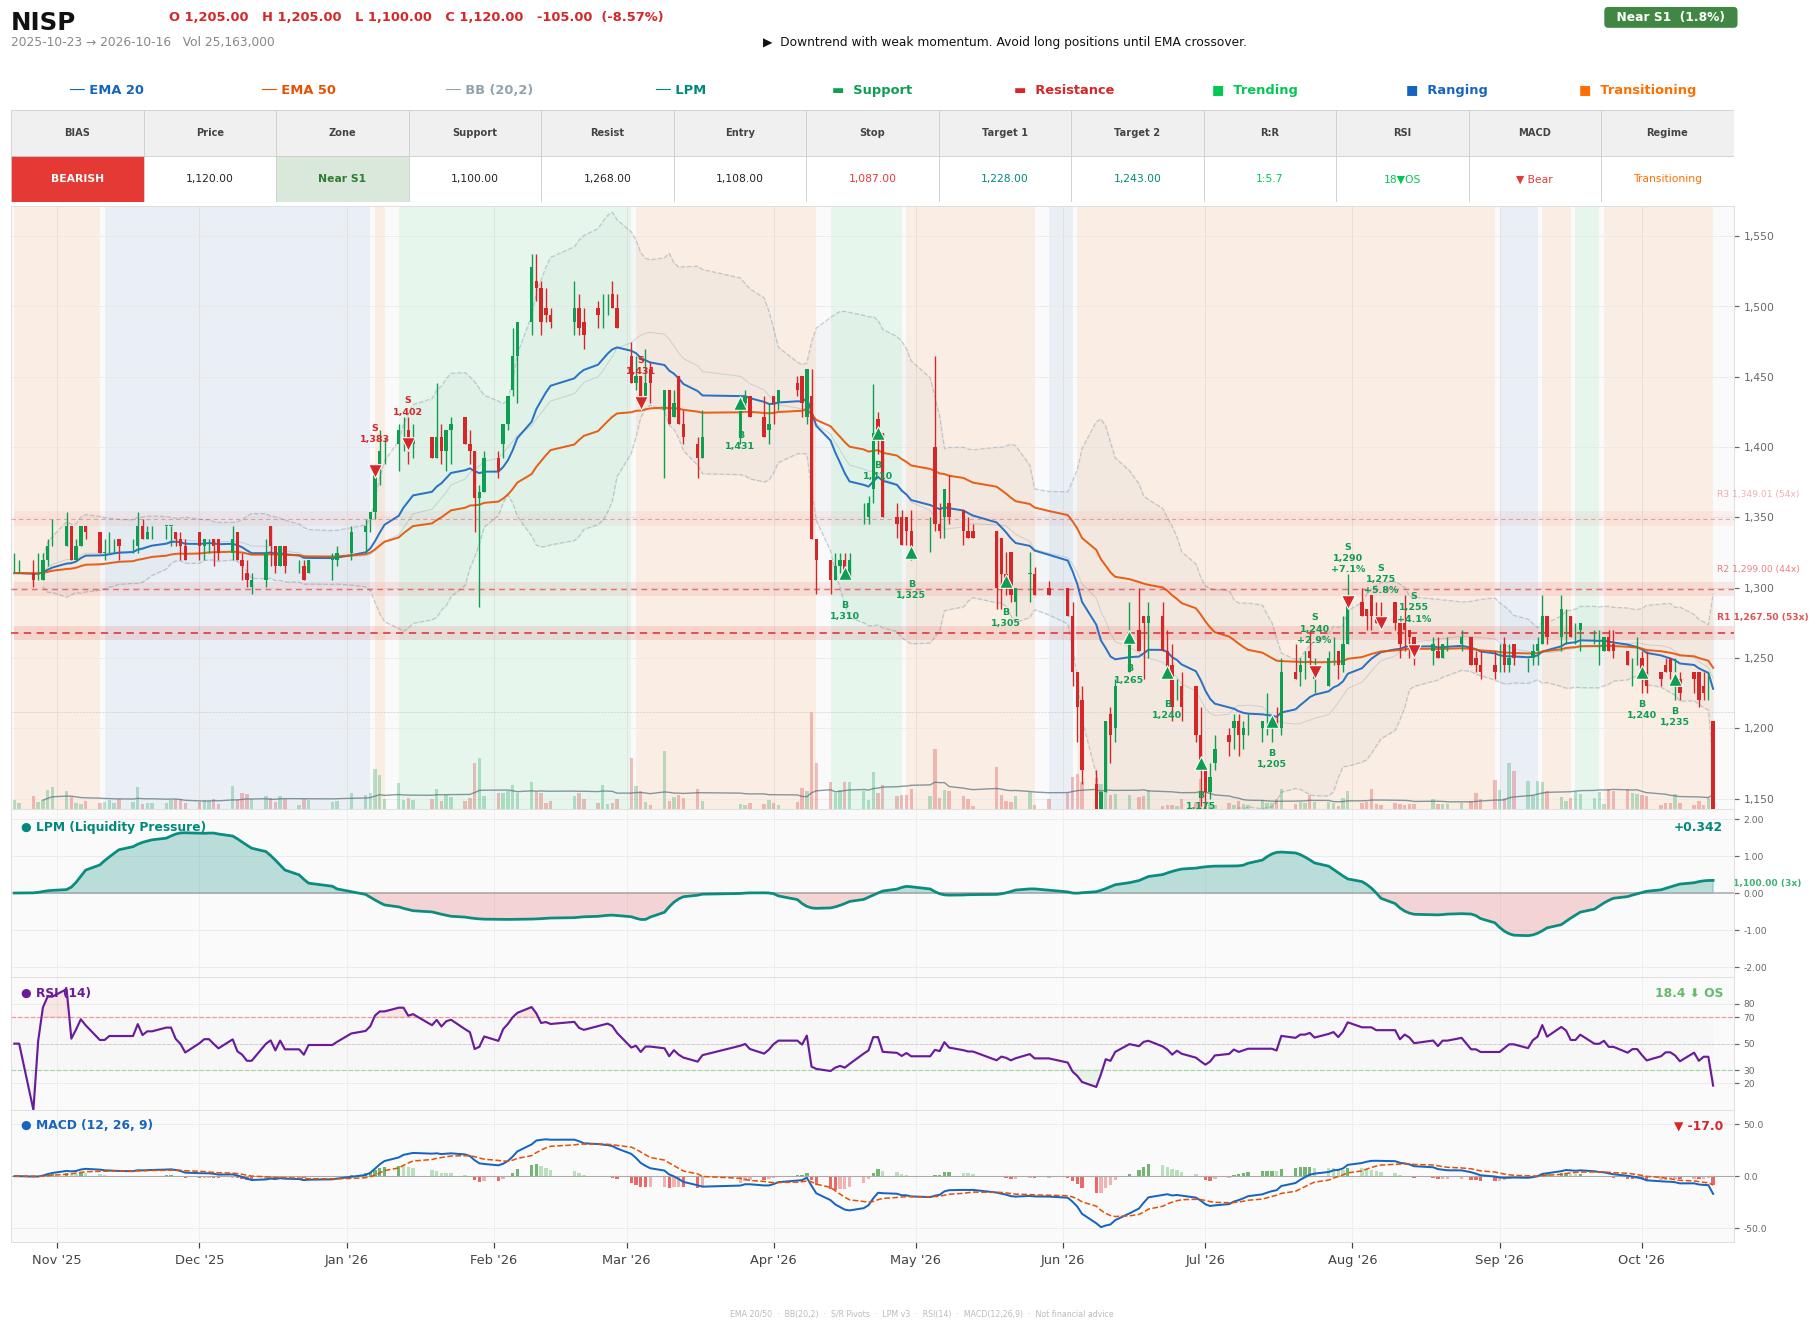
Task: Click the +0.342 LPM reading
Action: [1698, 827]
